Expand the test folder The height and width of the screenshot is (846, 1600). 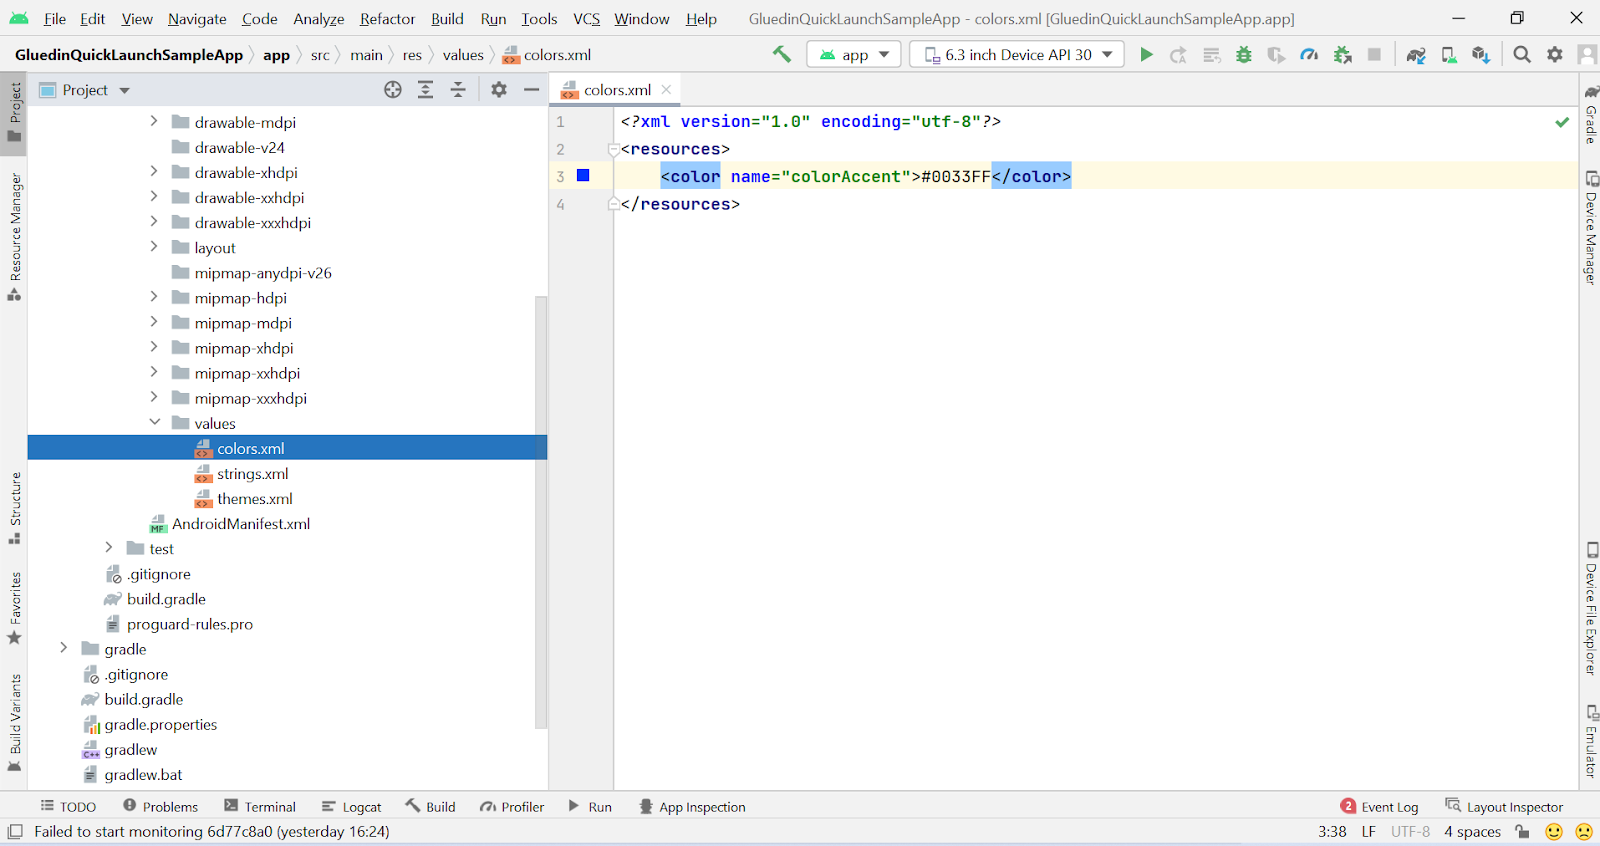point(109,548)
